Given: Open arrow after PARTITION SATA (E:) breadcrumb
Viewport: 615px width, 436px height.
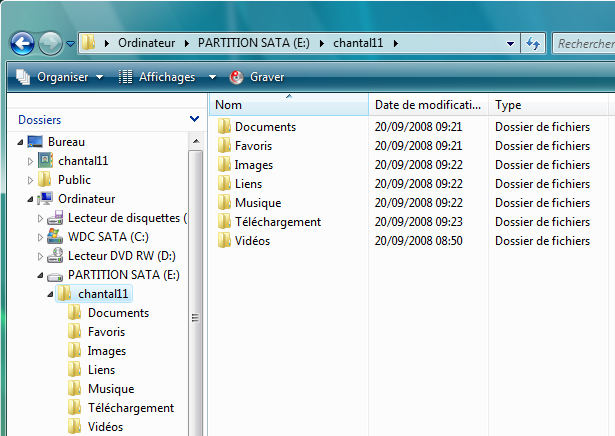Looking at the screenshot, I should point(322,43).
